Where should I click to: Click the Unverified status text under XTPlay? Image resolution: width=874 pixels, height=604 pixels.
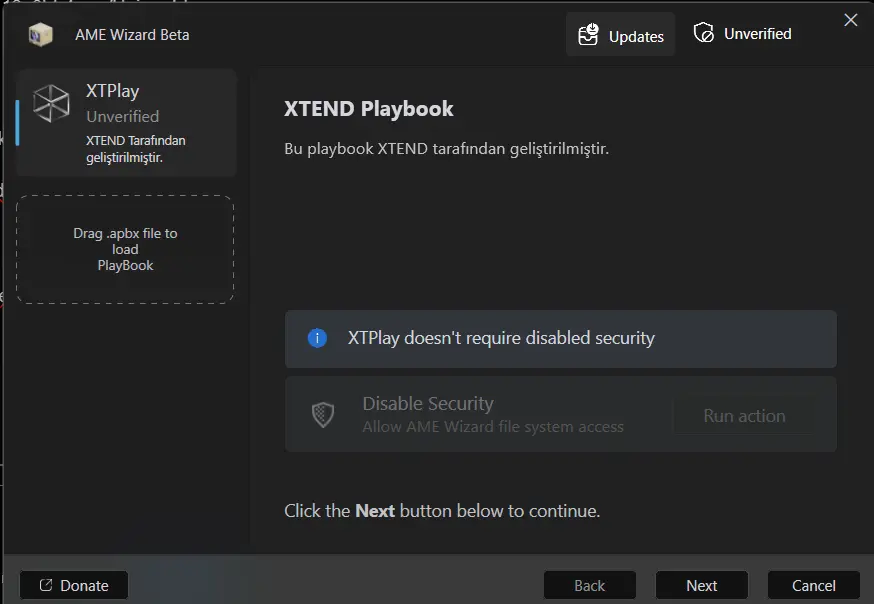coord(123,116)
